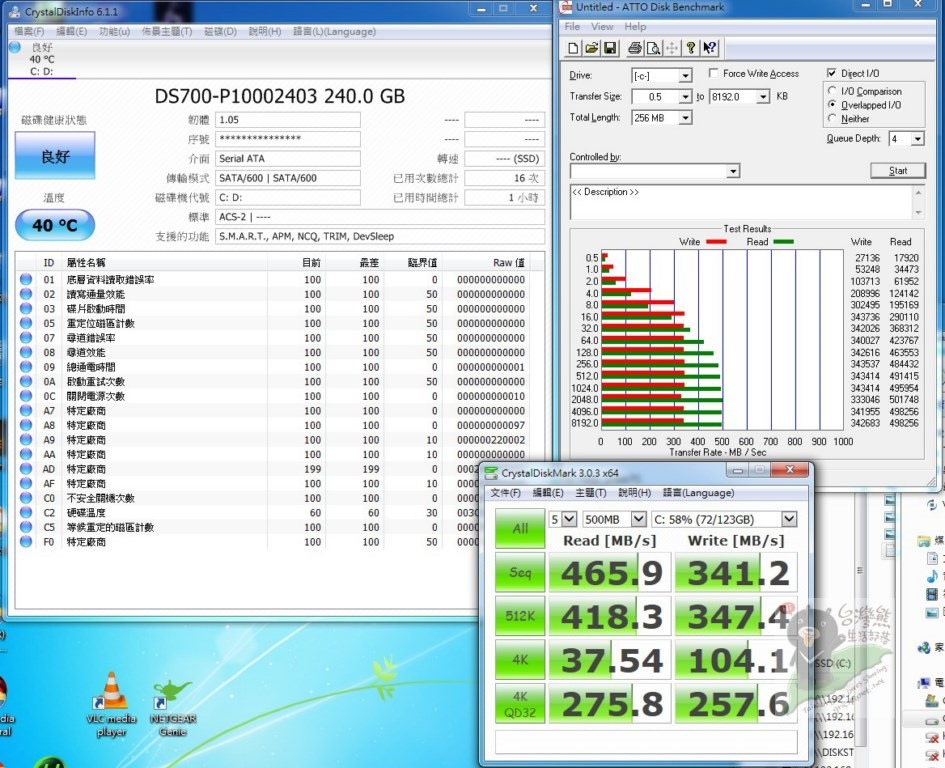Open the View menu in ATTO

[601, 27]
